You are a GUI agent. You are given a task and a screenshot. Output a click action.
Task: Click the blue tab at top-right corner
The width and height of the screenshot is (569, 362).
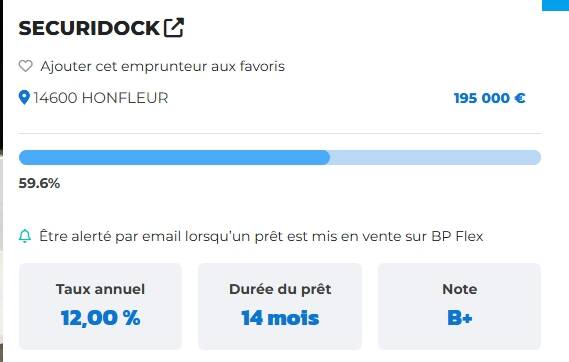(555, 5)
